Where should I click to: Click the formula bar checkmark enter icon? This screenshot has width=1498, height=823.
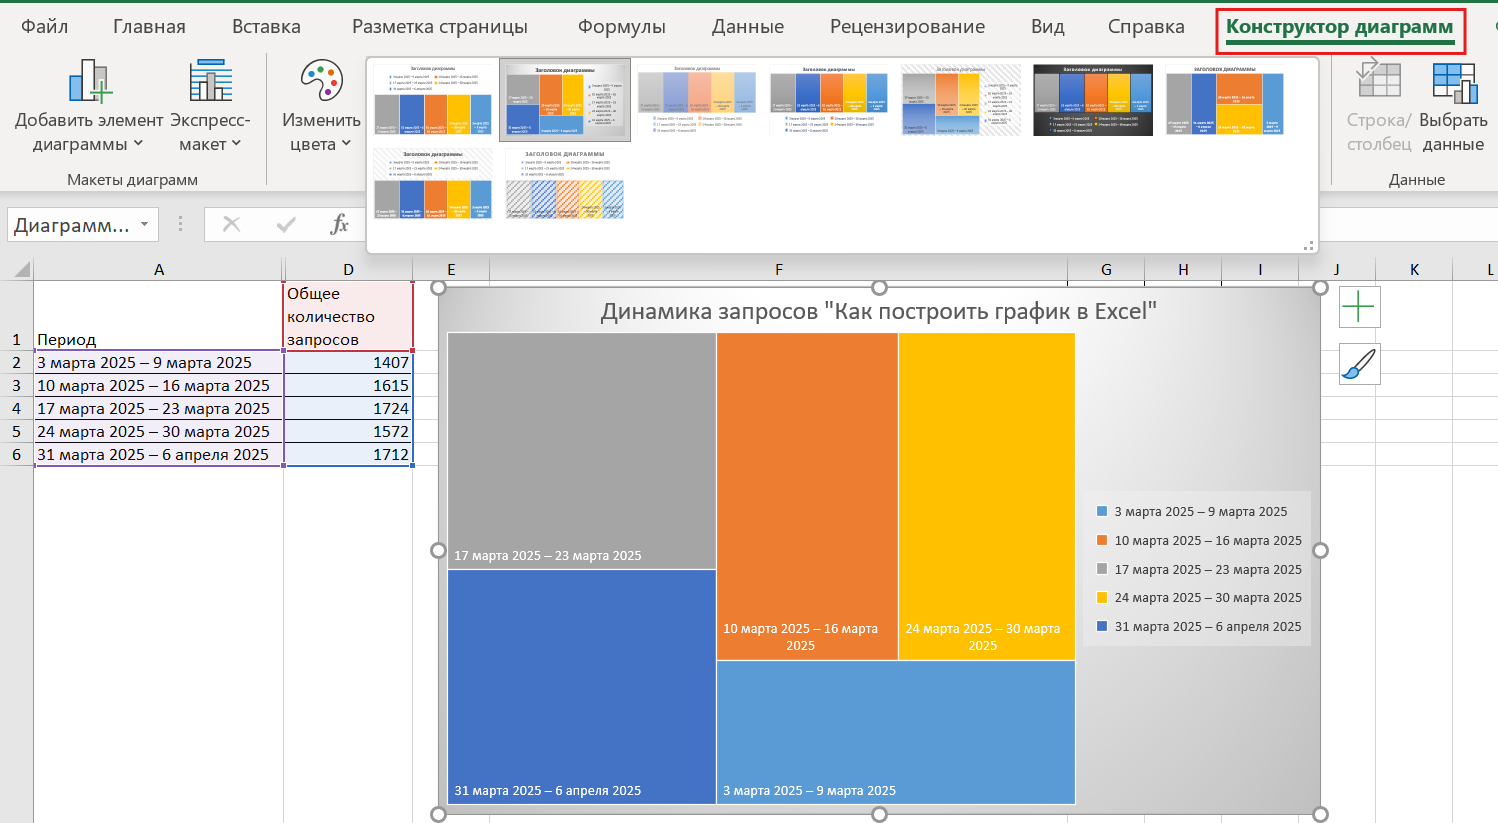(x=286, y=224)
